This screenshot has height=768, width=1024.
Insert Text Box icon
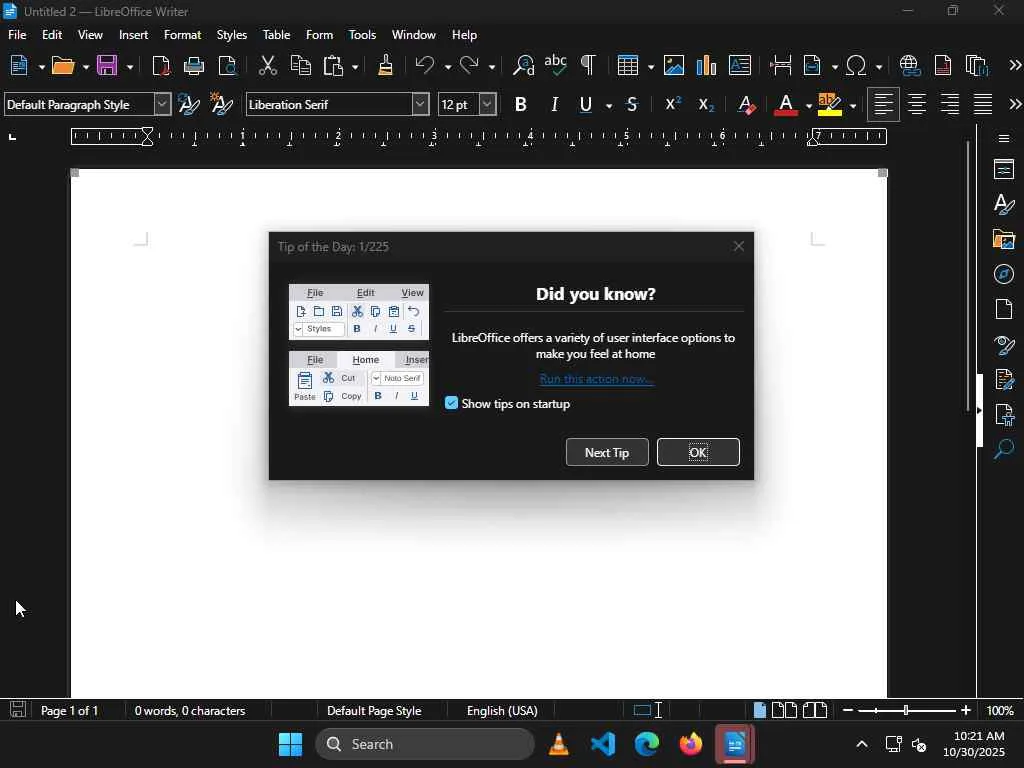click(739, 66)
